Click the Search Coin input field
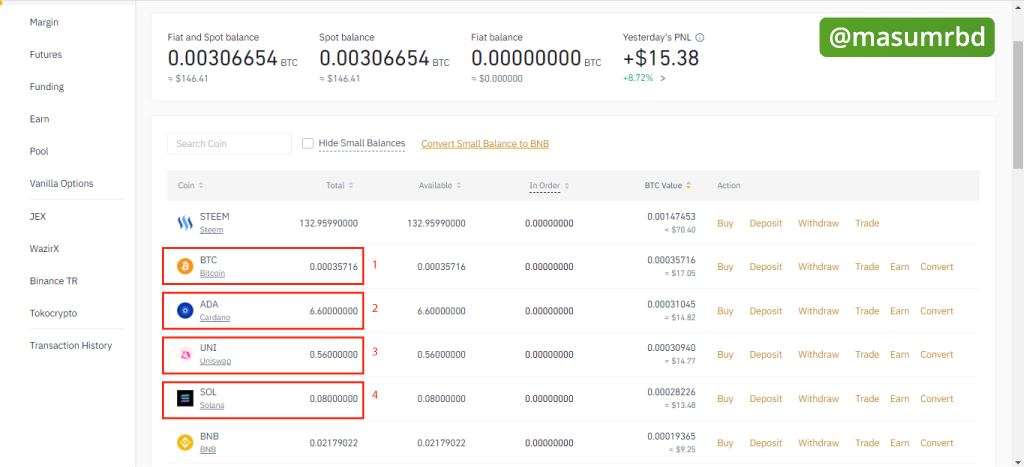This screenshot has height=467, width=1024. pyautogui.click(x=229, y=144)
